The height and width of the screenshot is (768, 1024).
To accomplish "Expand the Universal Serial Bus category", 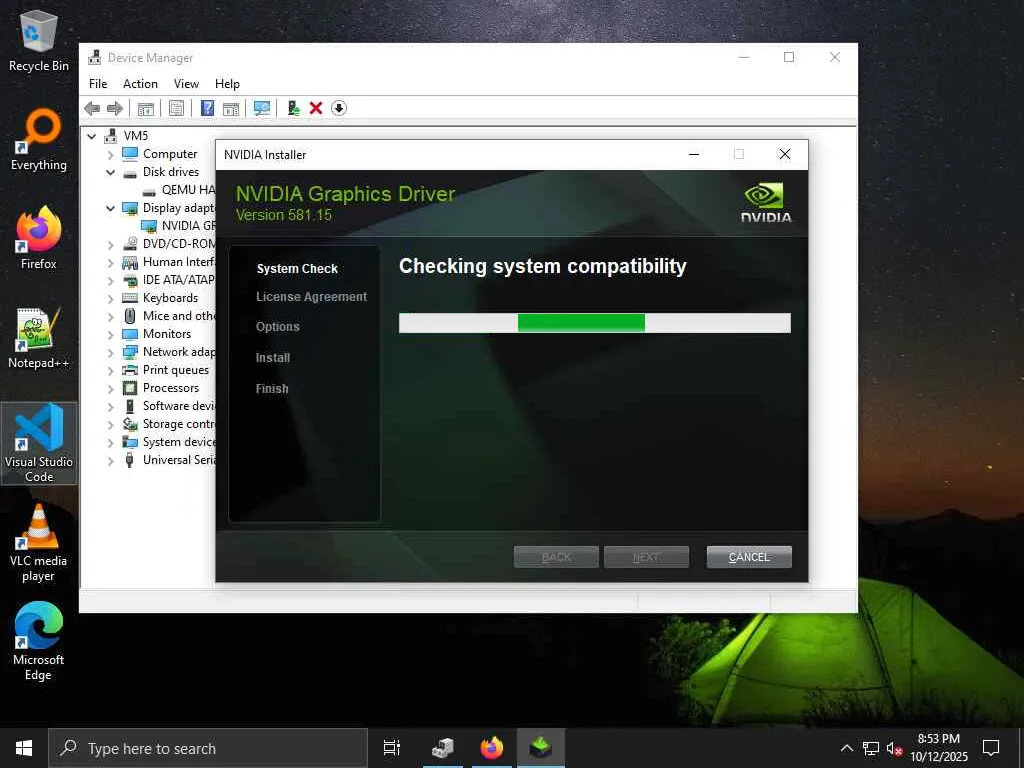I will click(110, 460).
